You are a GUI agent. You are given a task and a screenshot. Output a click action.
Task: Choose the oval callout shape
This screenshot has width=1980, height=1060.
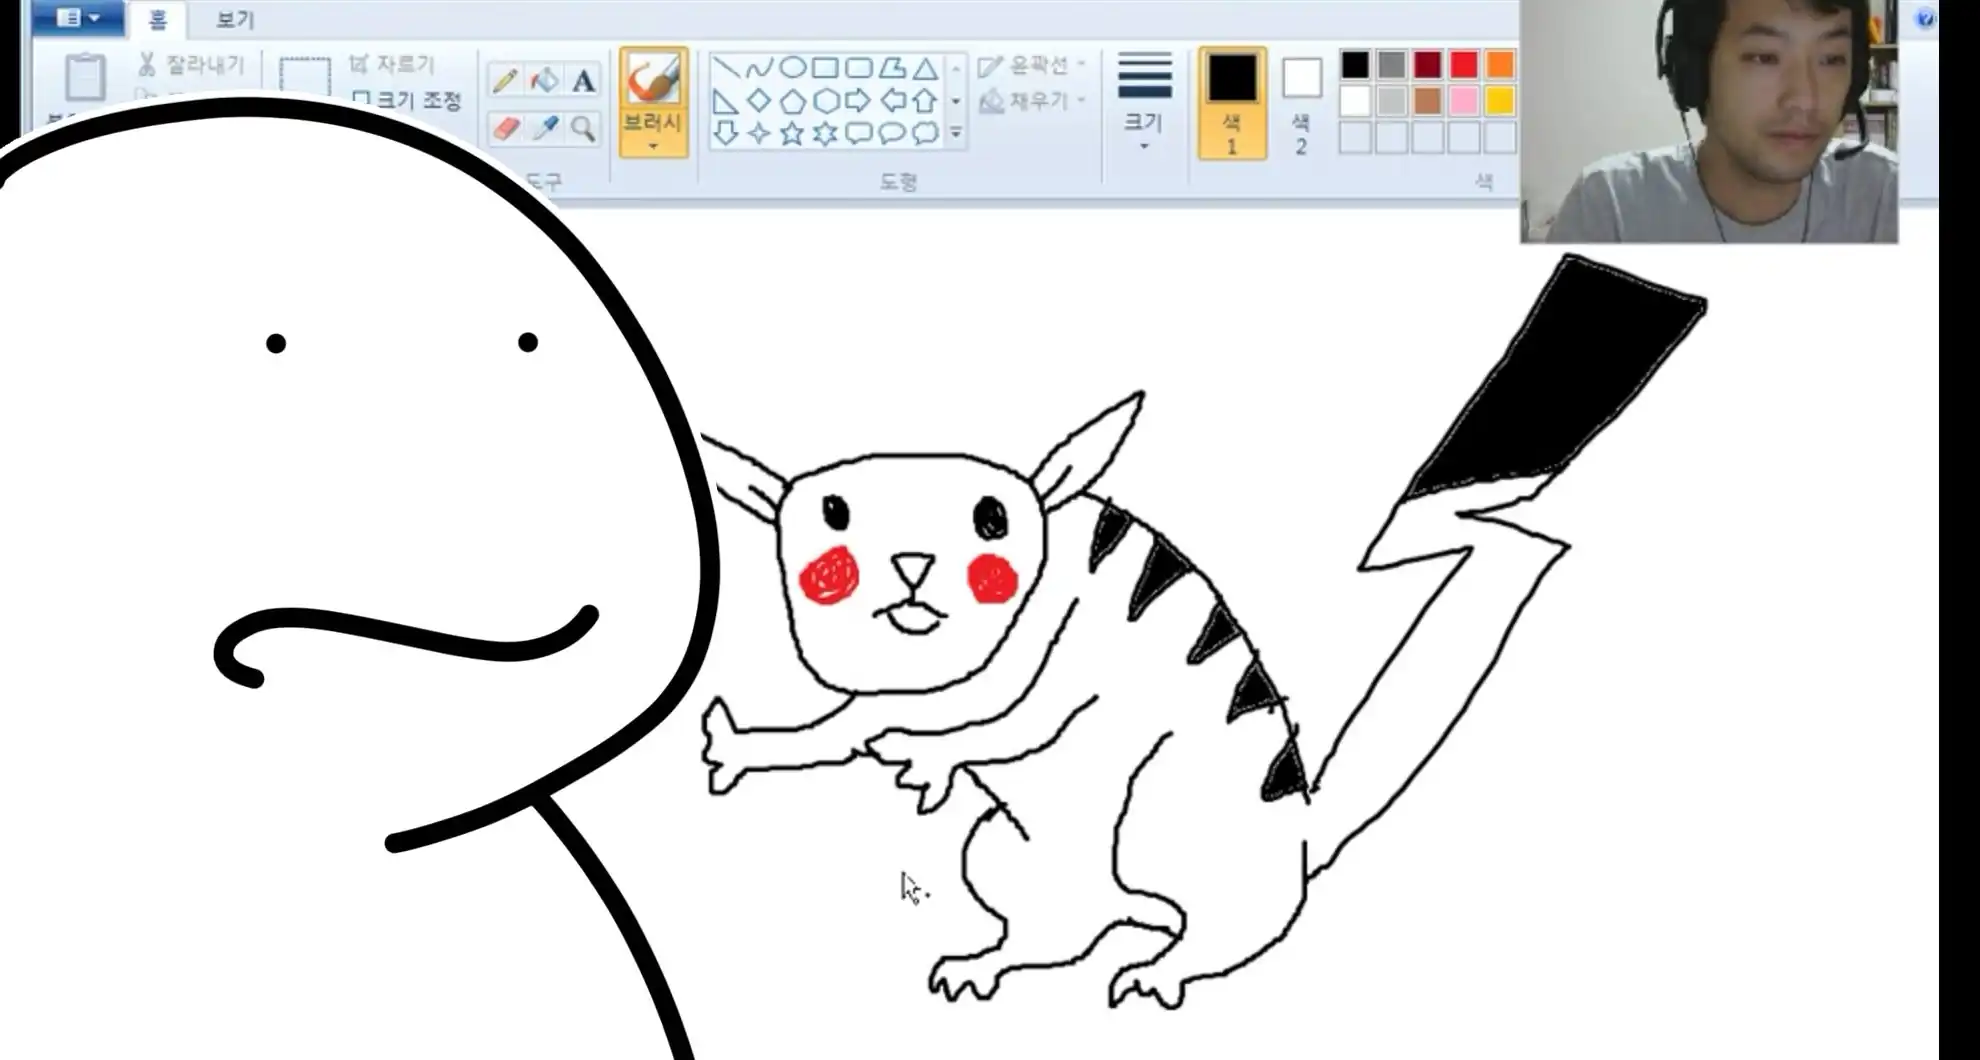[x=892, y=133]
